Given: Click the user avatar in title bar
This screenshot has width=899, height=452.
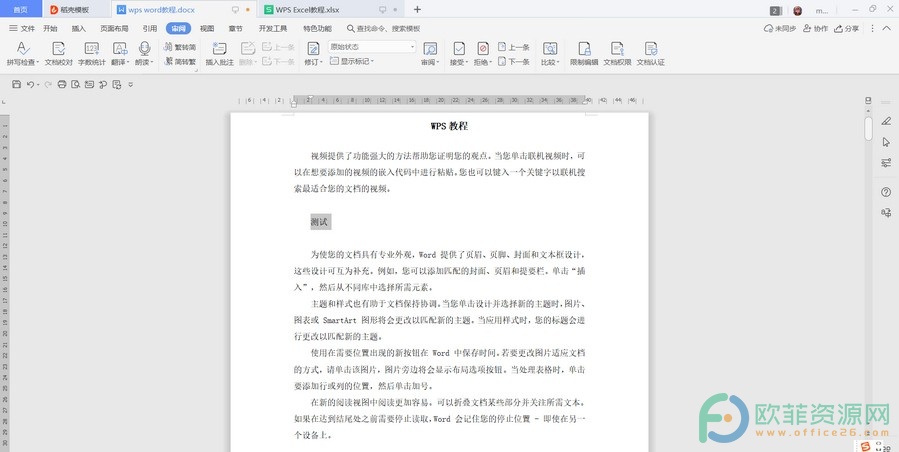Looking at the screenshot, I should pyautogui.click(x=798, y=10).
